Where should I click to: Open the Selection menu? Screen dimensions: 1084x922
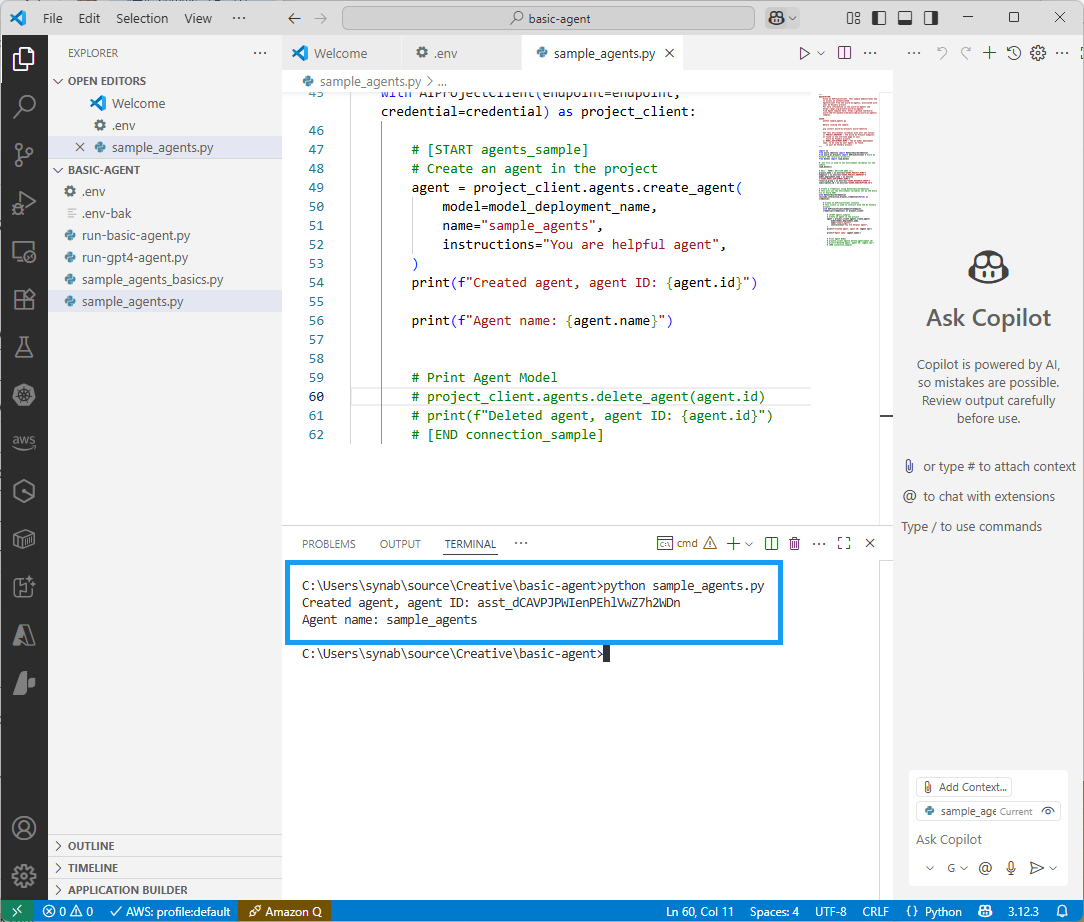(142, 19)
